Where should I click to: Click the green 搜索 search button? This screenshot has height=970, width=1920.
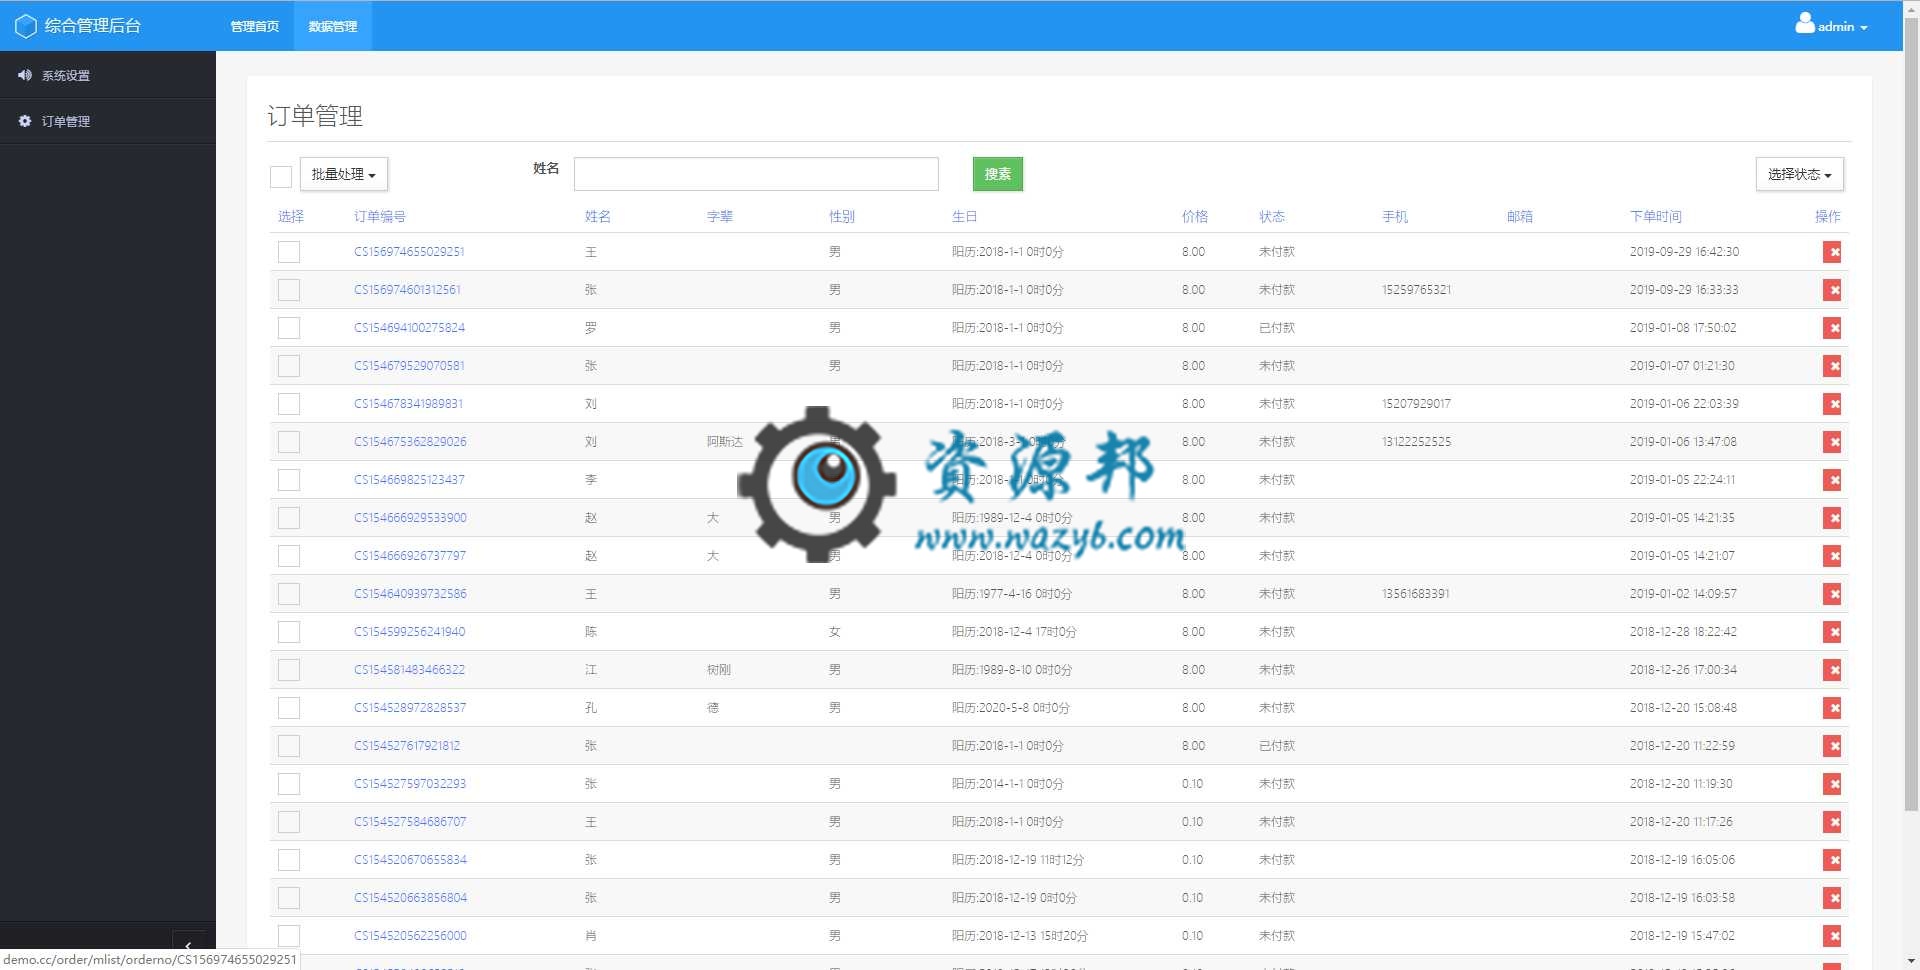998,174
